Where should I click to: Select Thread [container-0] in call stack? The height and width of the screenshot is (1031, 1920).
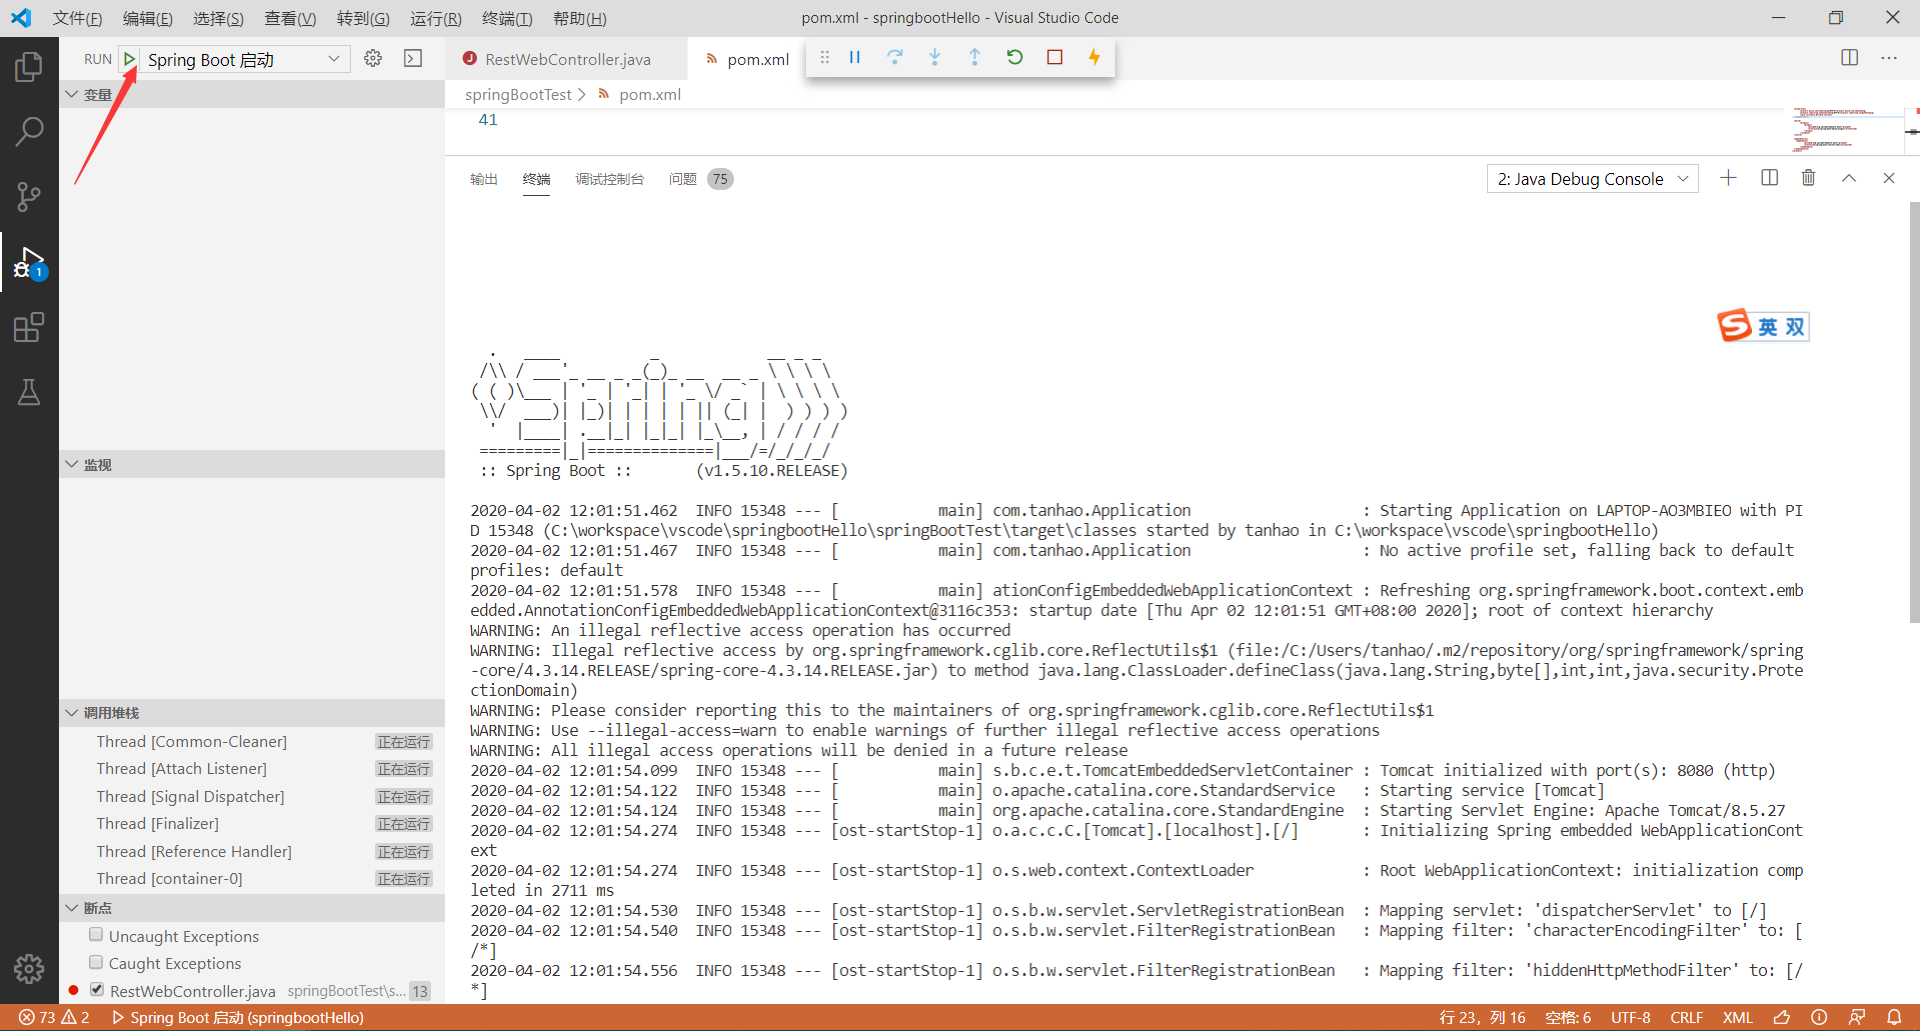(x=251, y=878)
